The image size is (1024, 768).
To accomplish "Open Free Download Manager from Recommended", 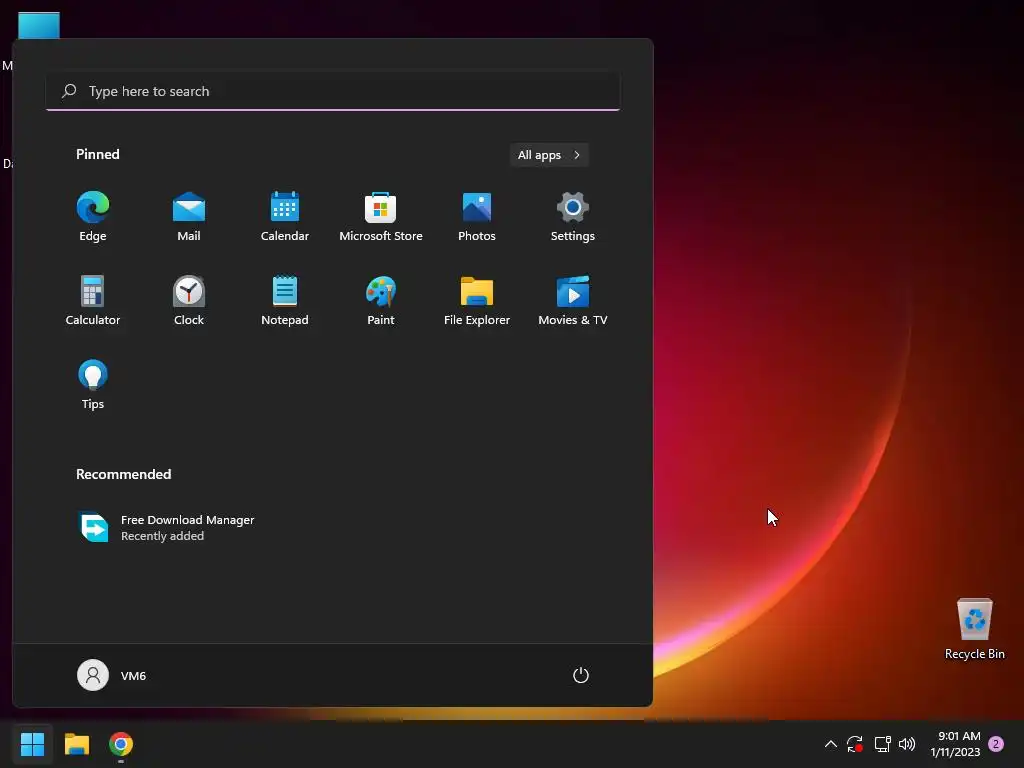I will [167, 527].
